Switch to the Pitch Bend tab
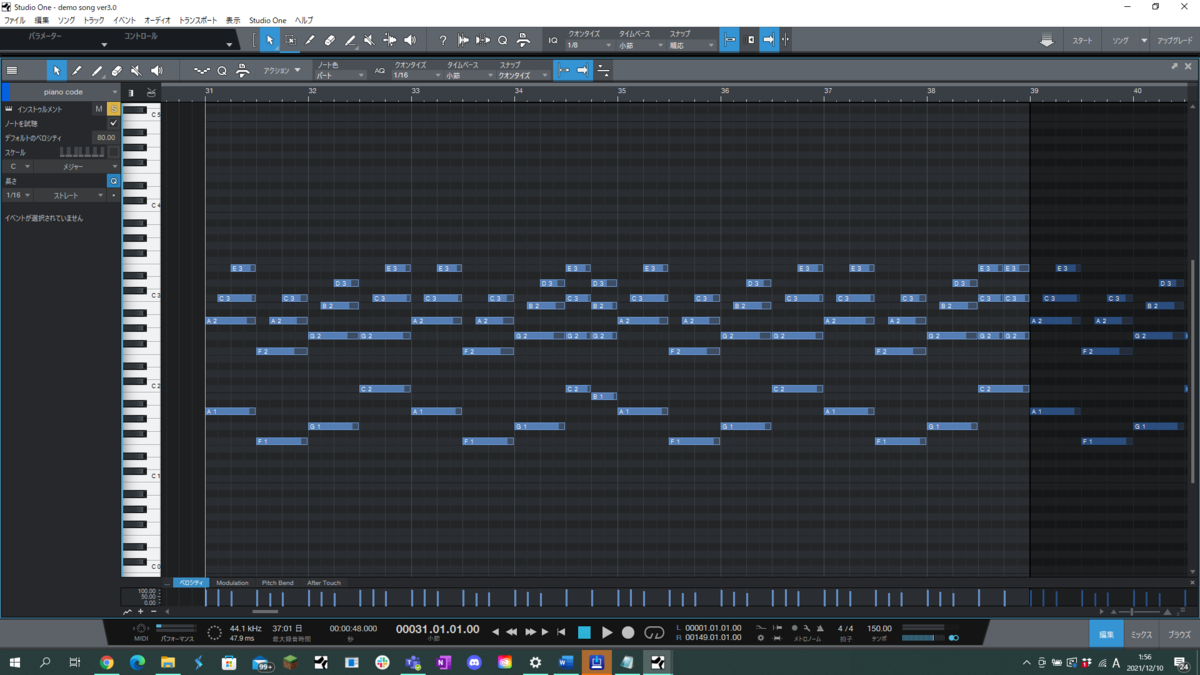This screenshot has width=1200, height=675. (x=278, y=583)
